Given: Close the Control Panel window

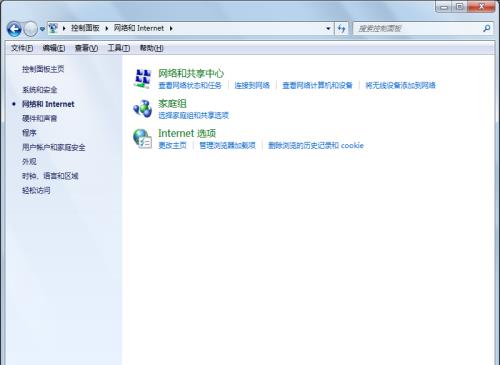Looking at the screenshot, I should coord(481,7).
